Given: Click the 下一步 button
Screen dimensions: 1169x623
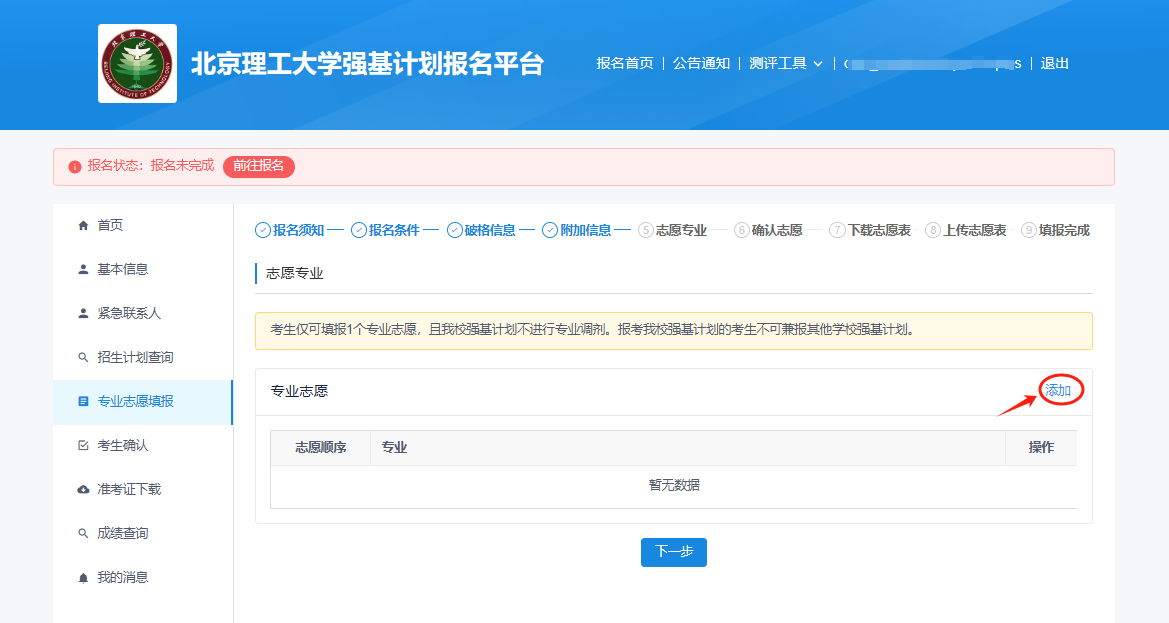Looking at the screenshot, I should [674, 552].
